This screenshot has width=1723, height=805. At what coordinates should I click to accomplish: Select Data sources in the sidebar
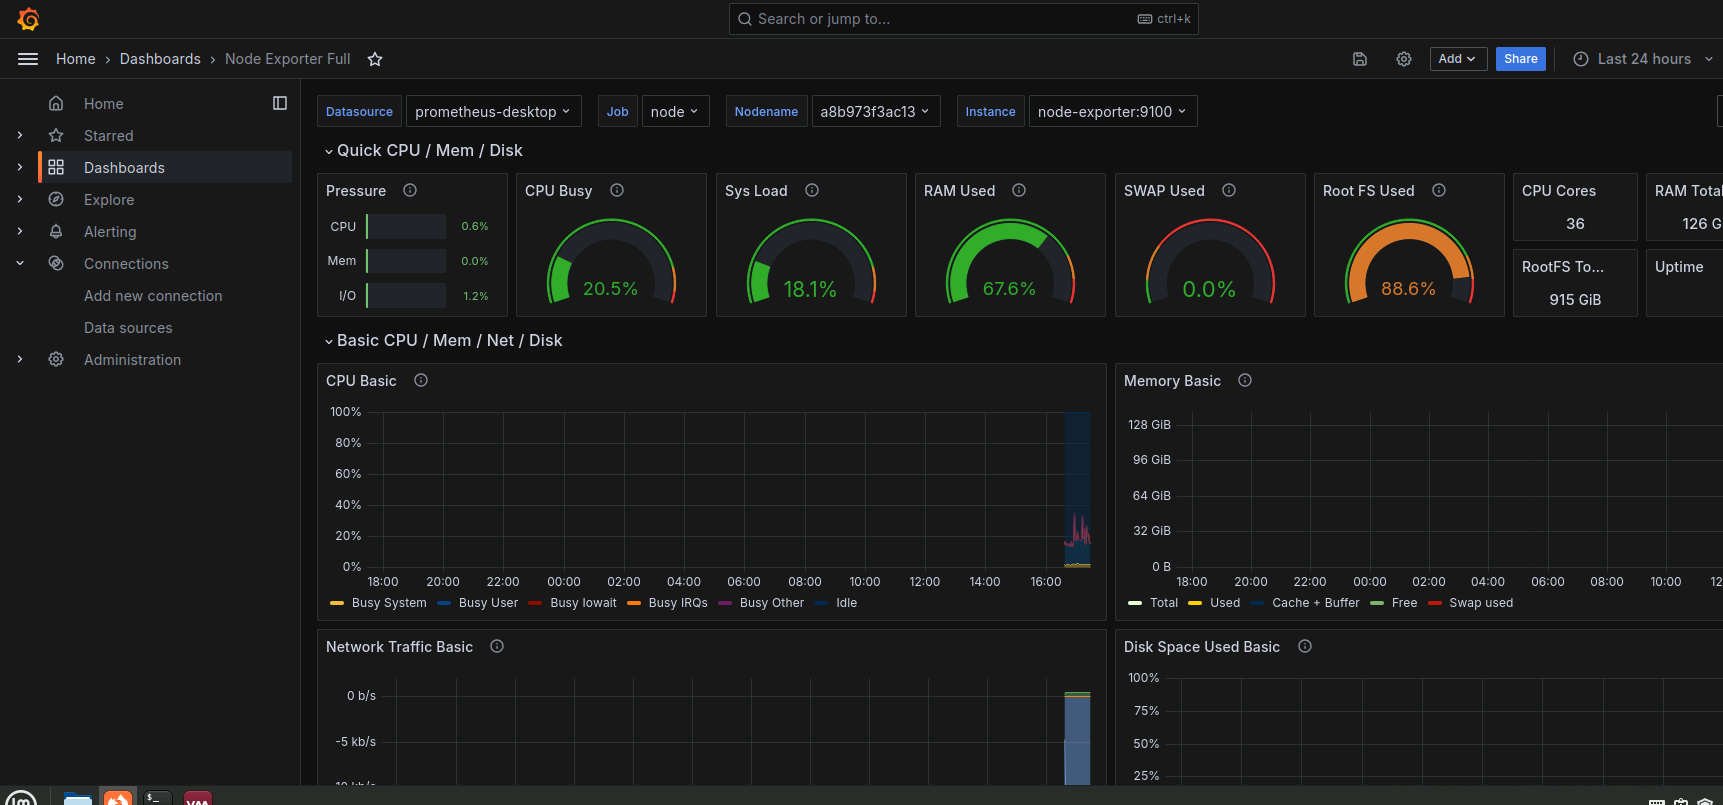[128, 328]
